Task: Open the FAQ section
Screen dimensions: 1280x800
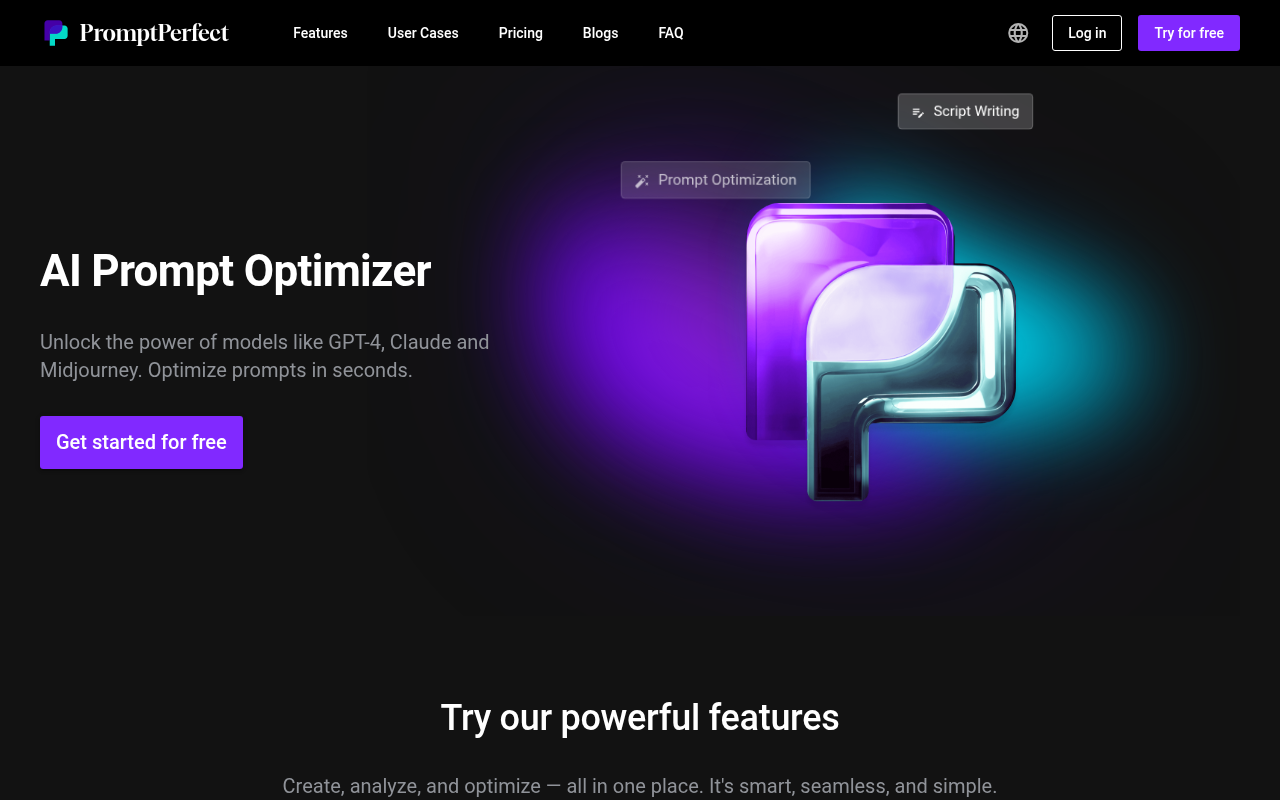Action: pyautogui.click(x=670, y=33)
